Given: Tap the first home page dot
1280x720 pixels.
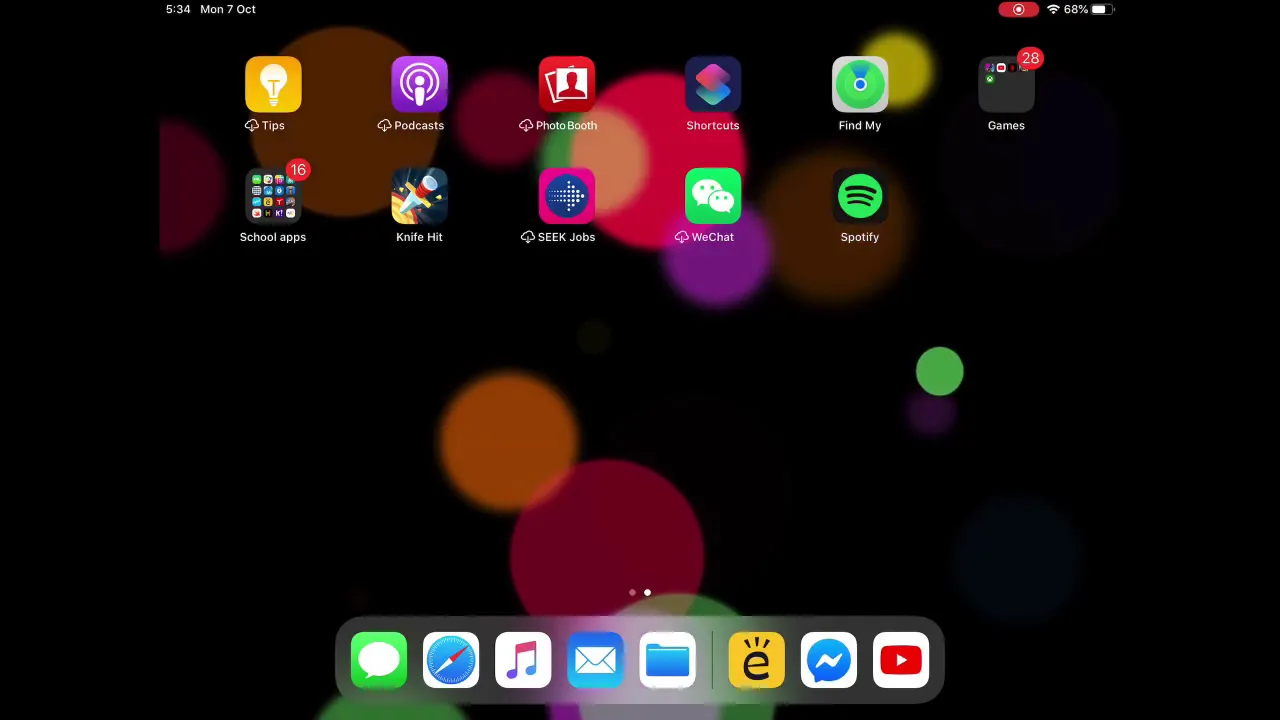Looking at the screenshot, I should tap(632, 593).
